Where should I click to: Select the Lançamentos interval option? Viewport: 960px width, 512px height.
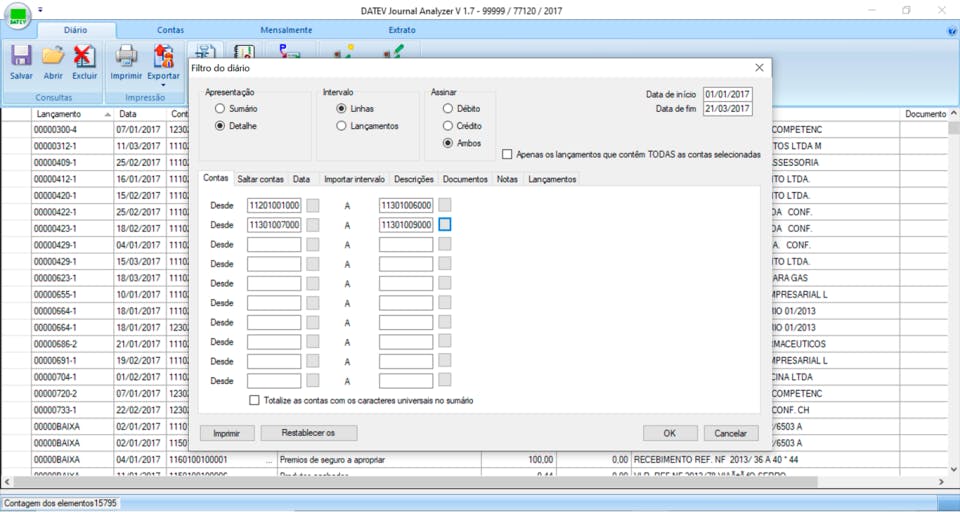341,126
